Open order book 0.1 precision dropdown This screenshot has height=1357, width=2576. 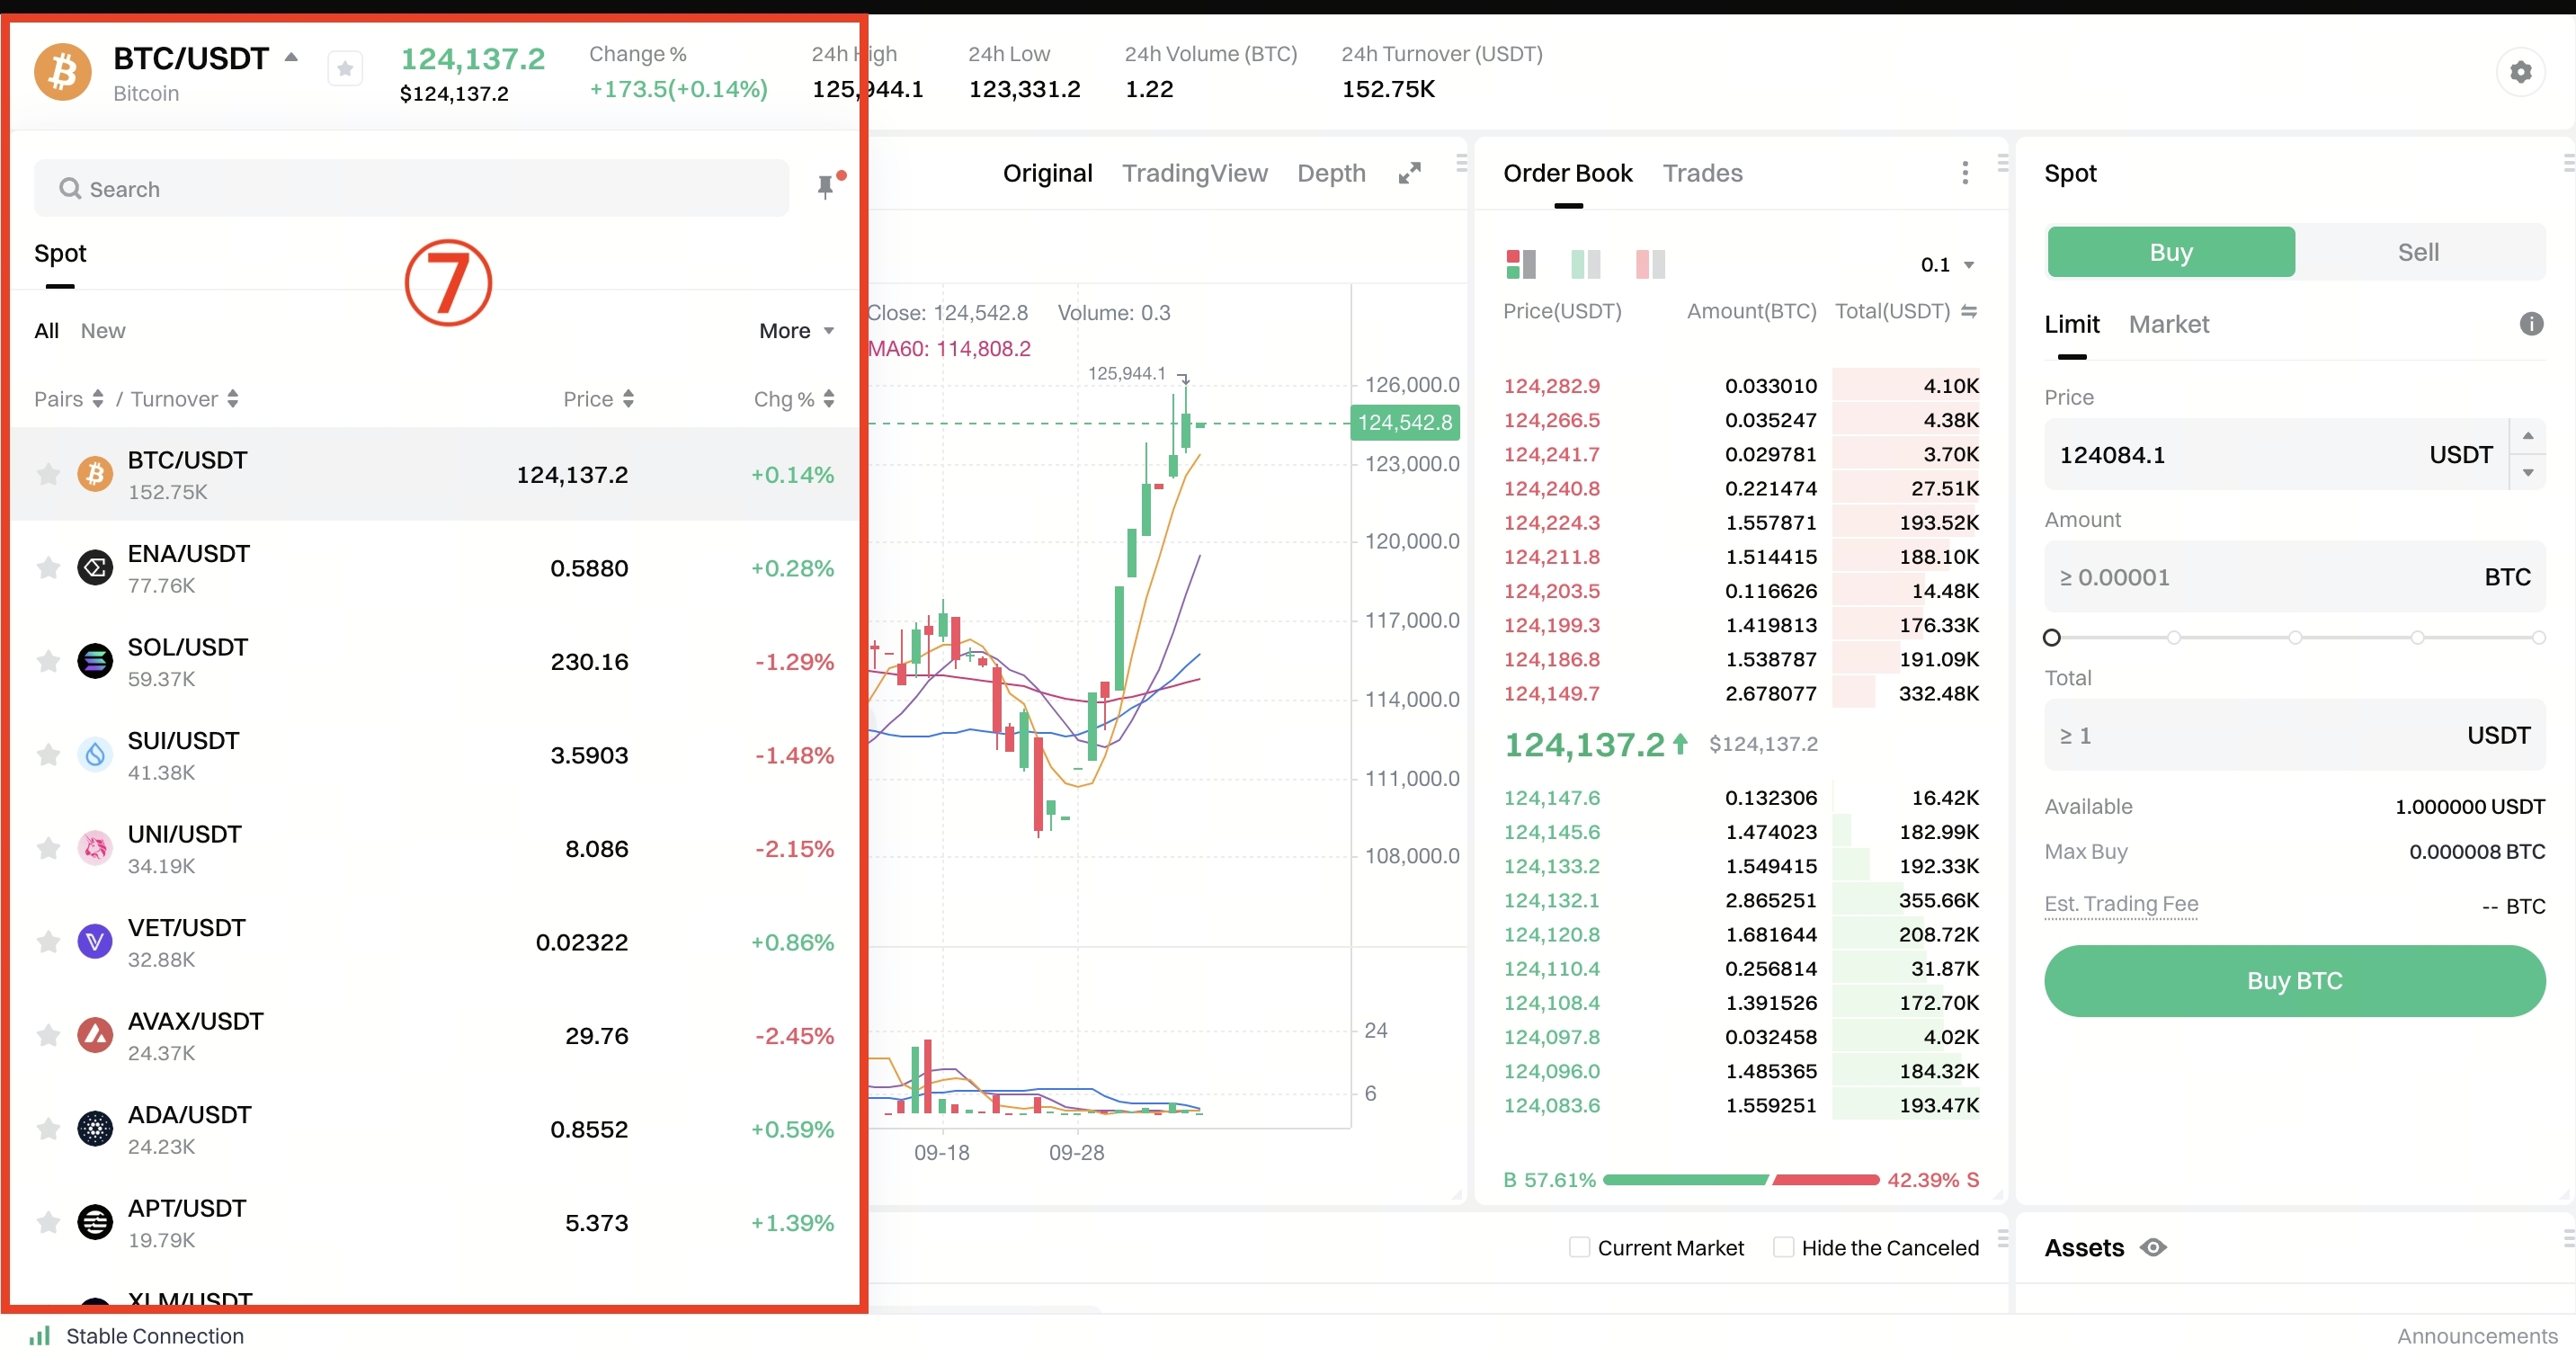coord(1947,265)
